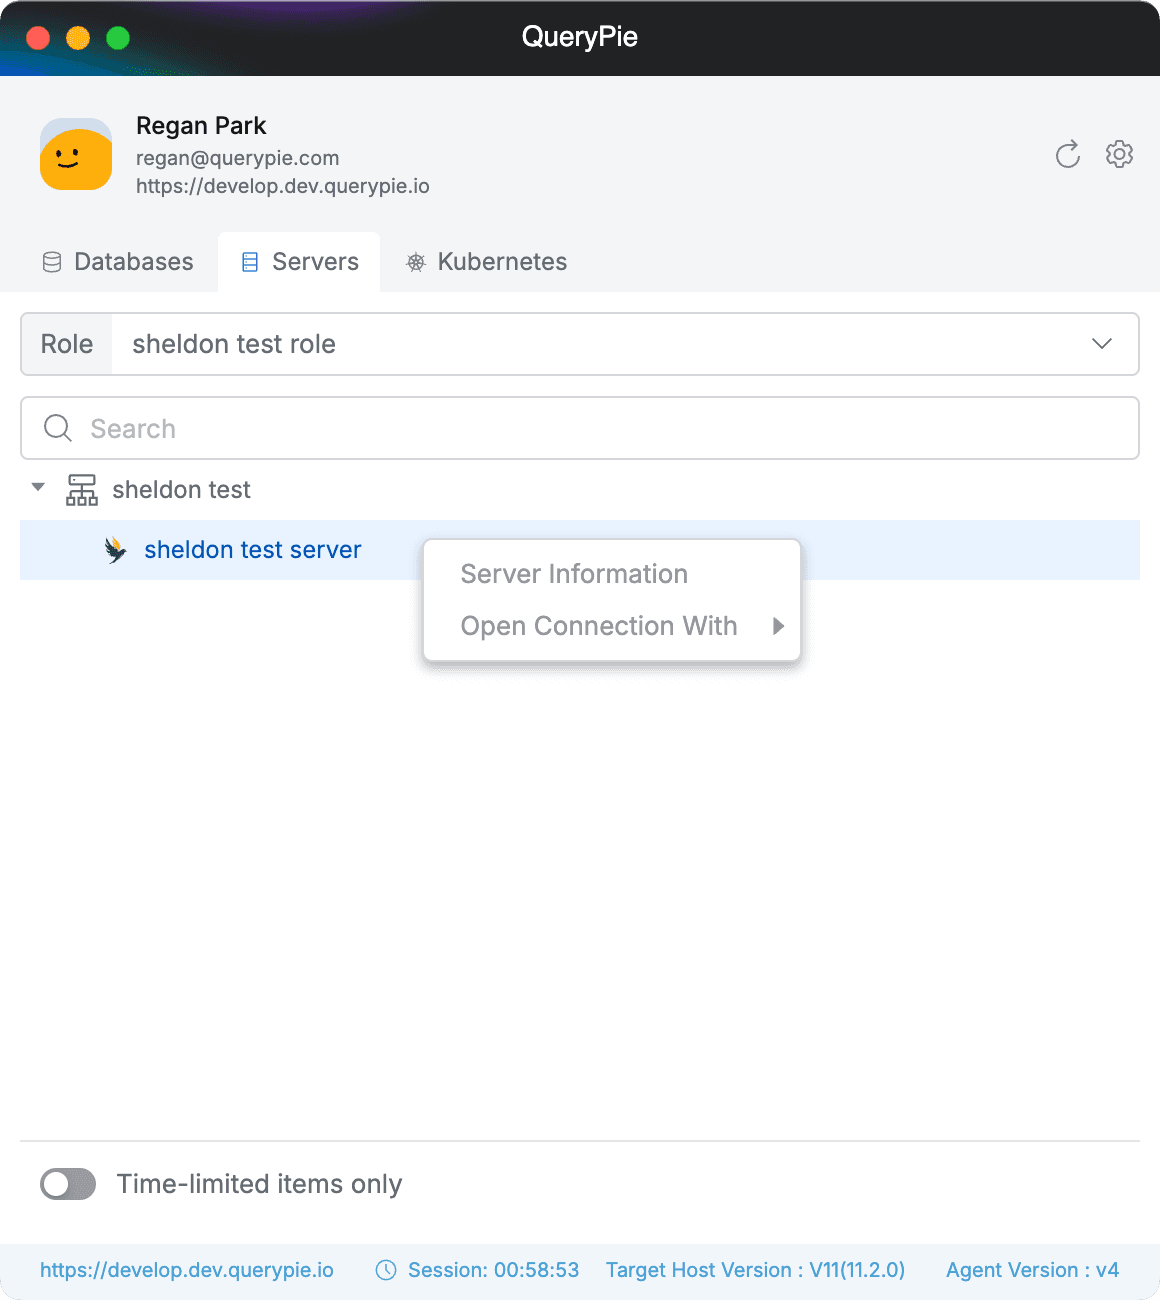Collapse the sheldon test tree group
This screenshot has width=1160, height=1300.
point(38,488)
